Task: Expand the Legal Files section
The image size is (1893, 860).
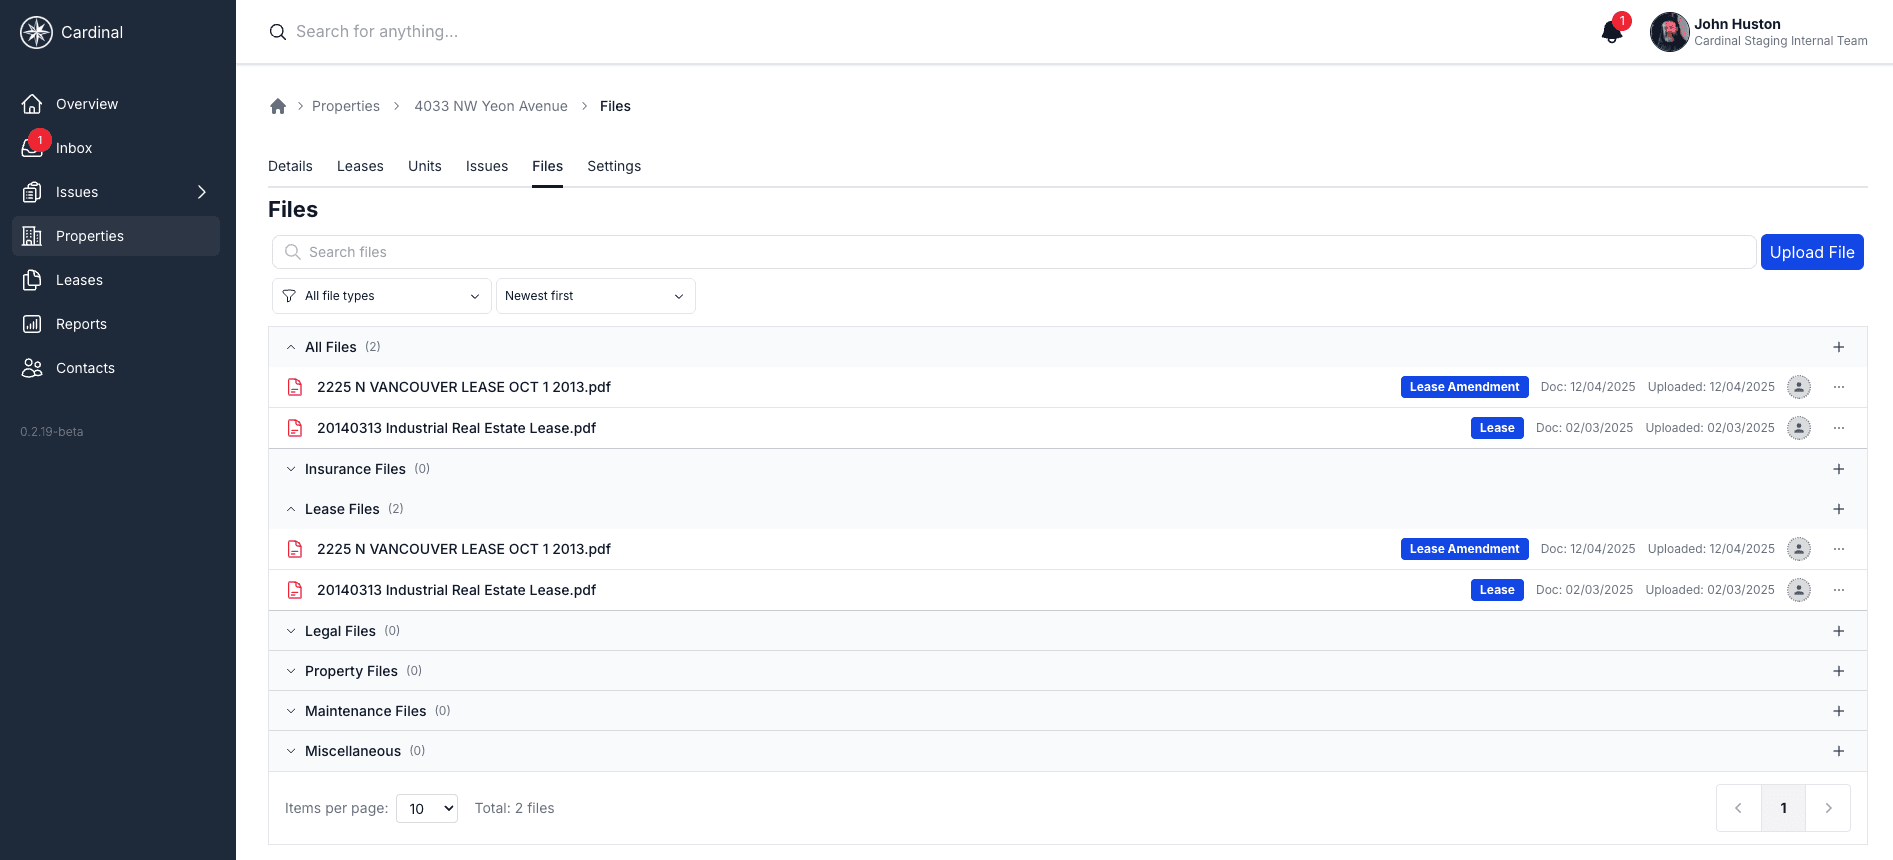Action: pos(291,631)
